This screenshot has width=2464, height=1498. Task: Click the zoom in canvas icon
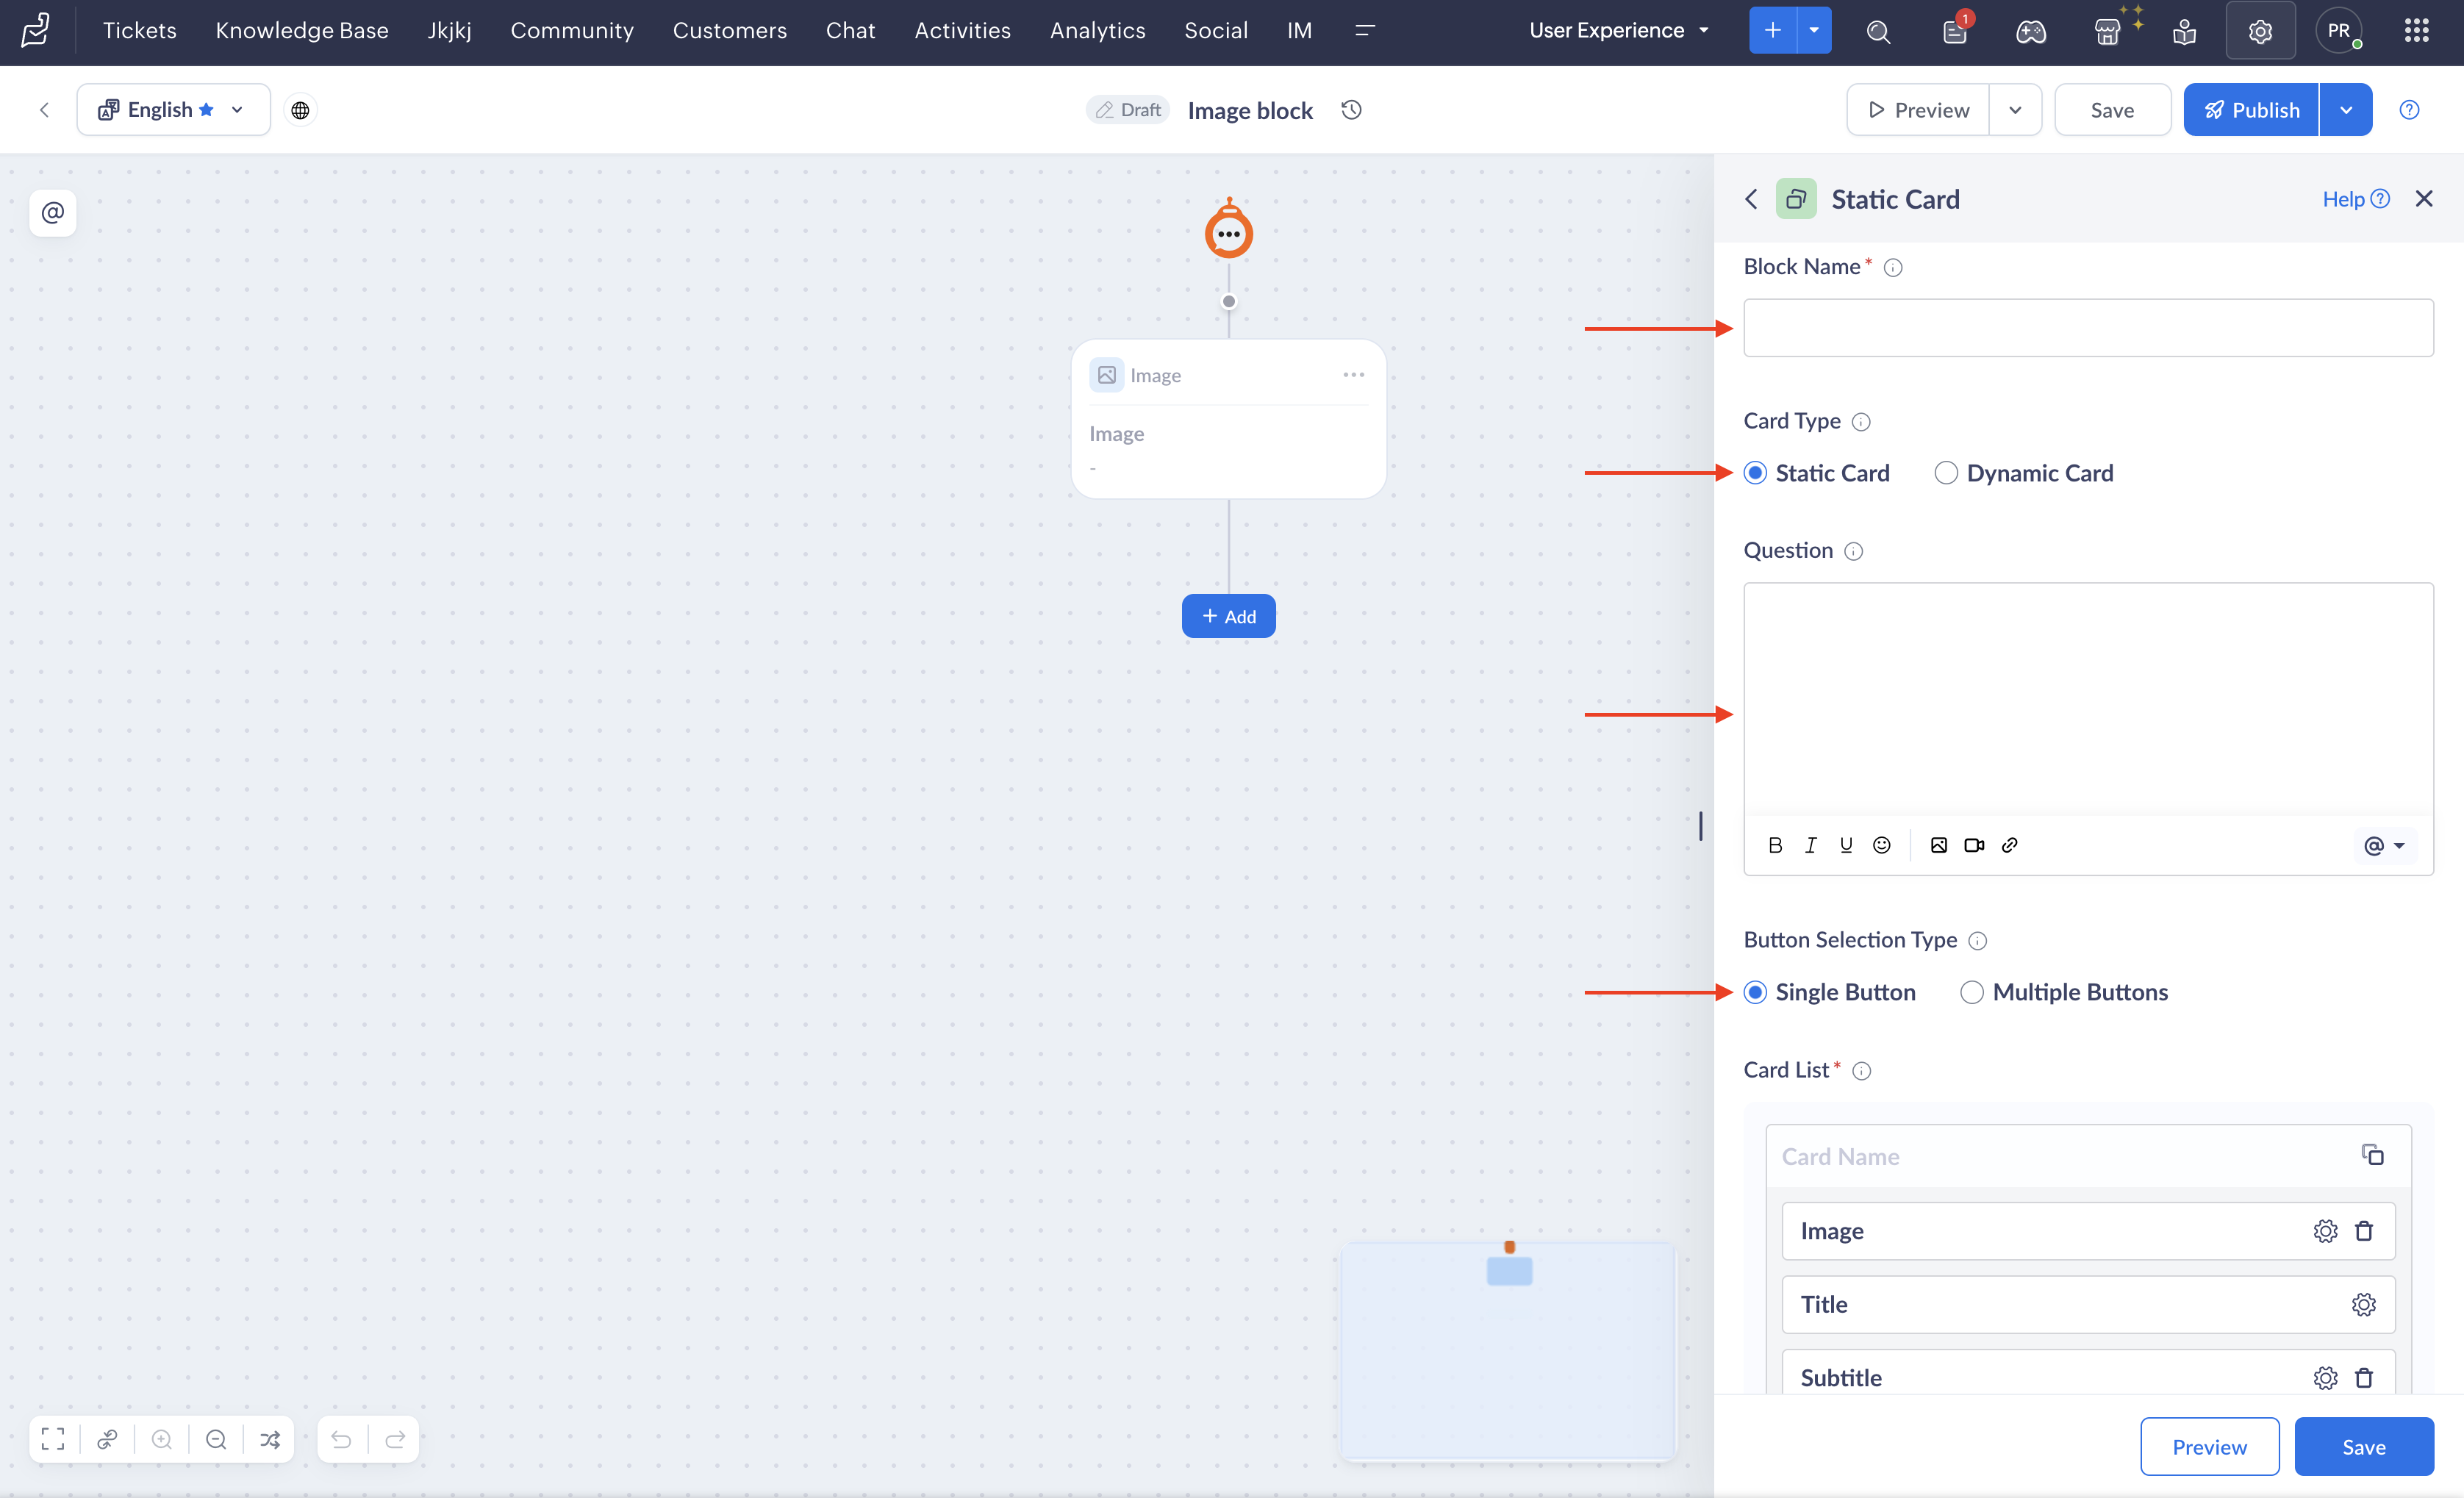click(x=162, y=1440)
